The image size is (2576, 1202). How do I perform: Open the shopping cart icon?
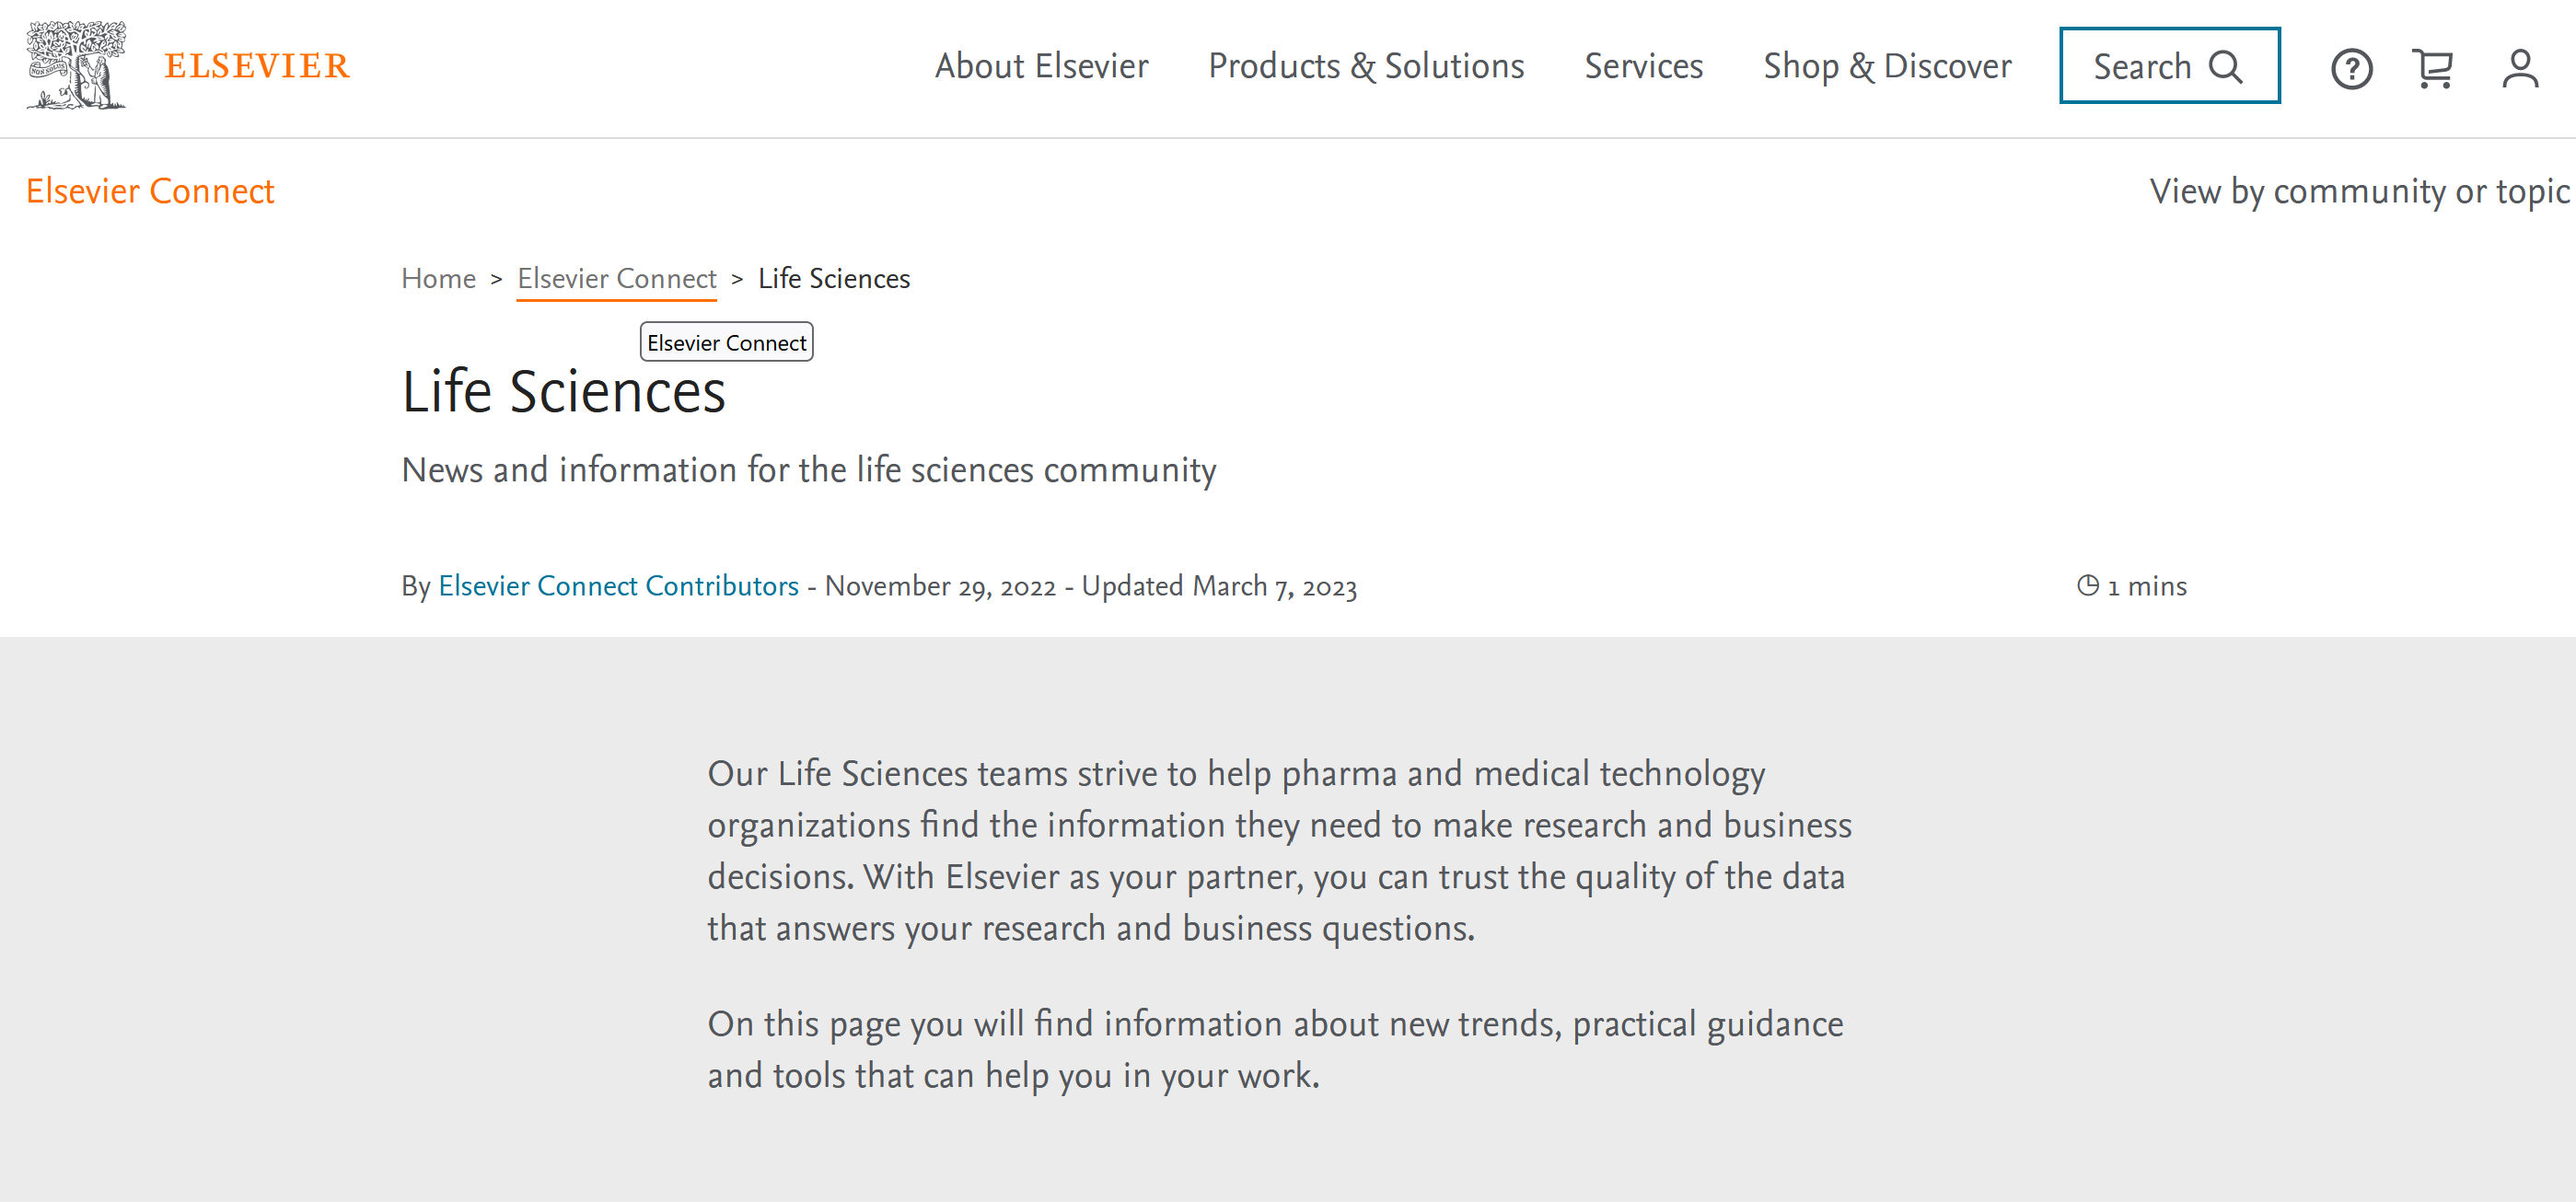click(2432, 68)
